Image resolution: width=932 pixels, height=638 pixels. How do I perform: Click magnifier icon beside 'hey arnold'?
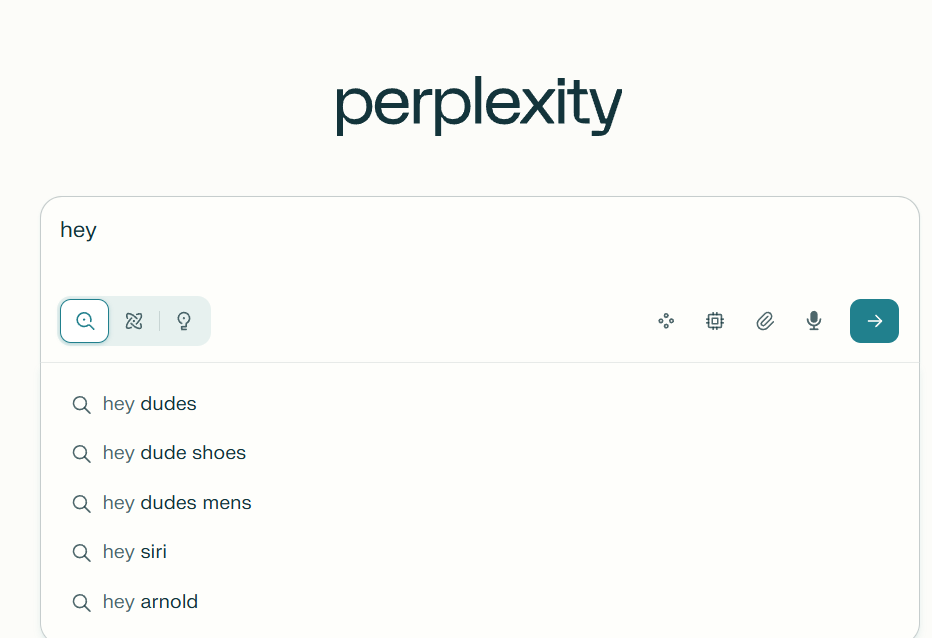point(82,603)
